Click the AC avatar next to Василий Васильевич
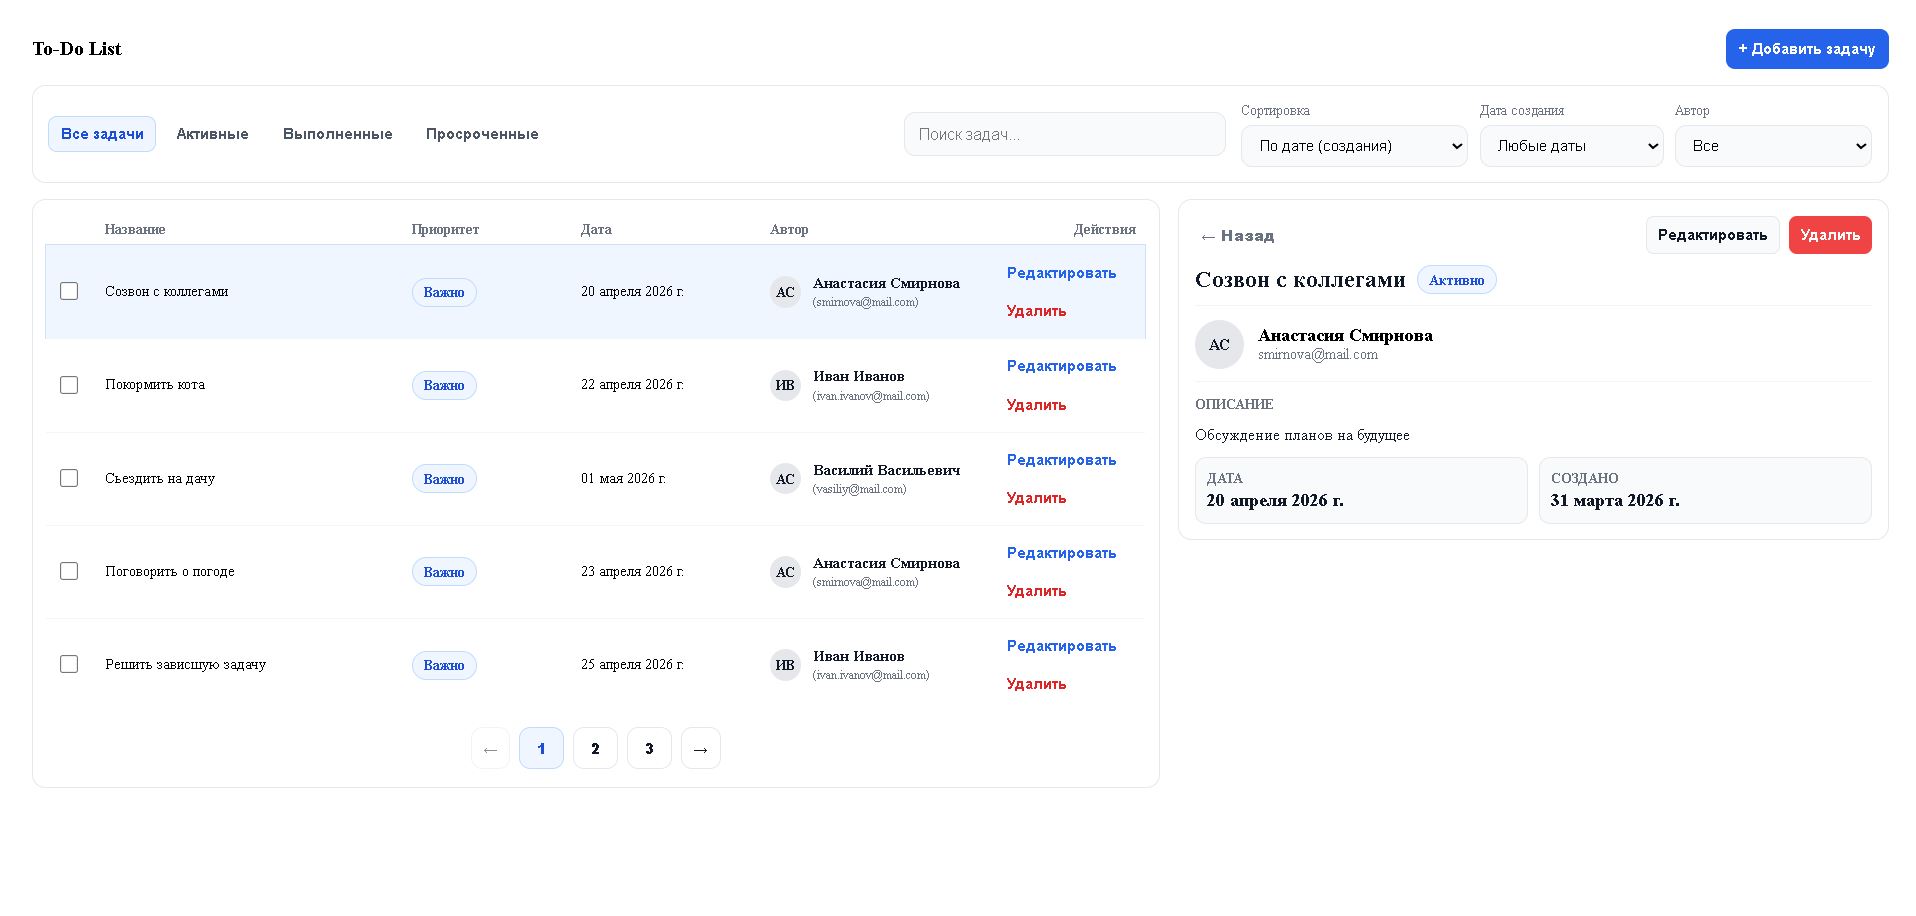 tap(785, 479)
